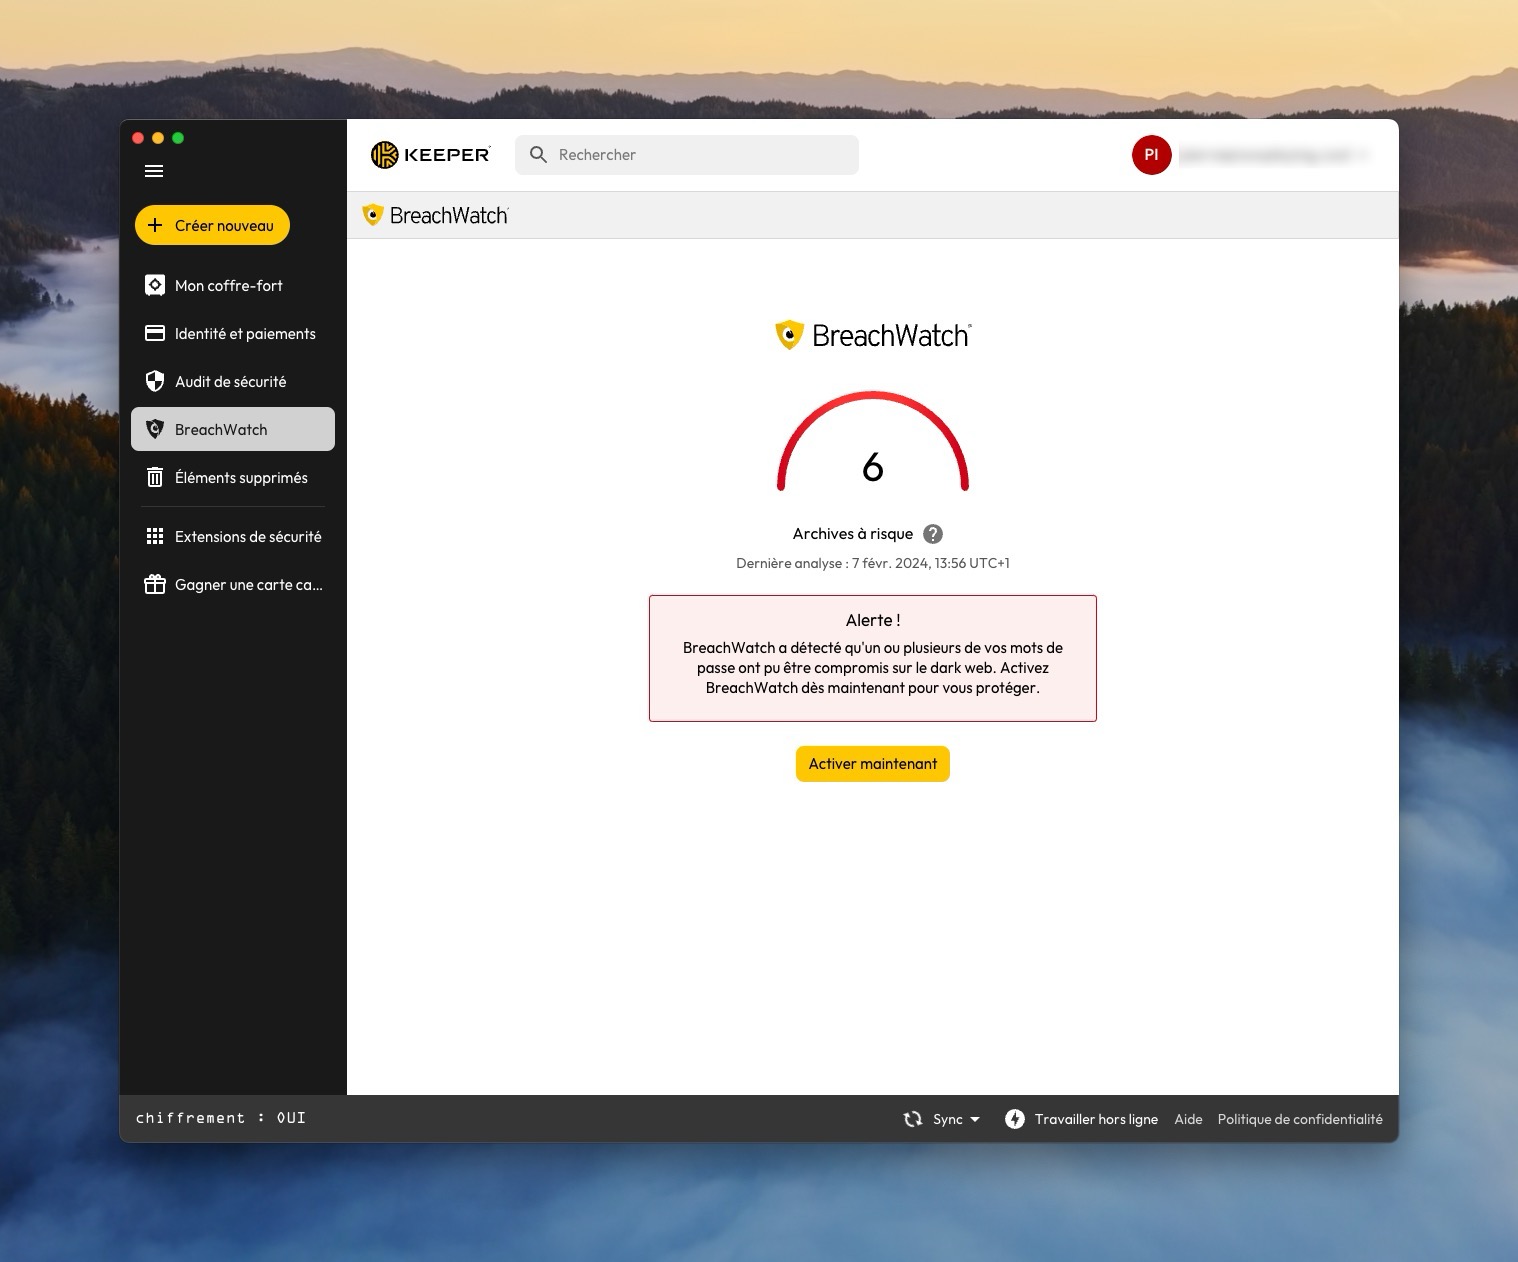This screenshot has height=1262, width=1518.
Task: Click the offline lightning bolt icon
Action: pyautogui.click(x=1015, y=1120)
